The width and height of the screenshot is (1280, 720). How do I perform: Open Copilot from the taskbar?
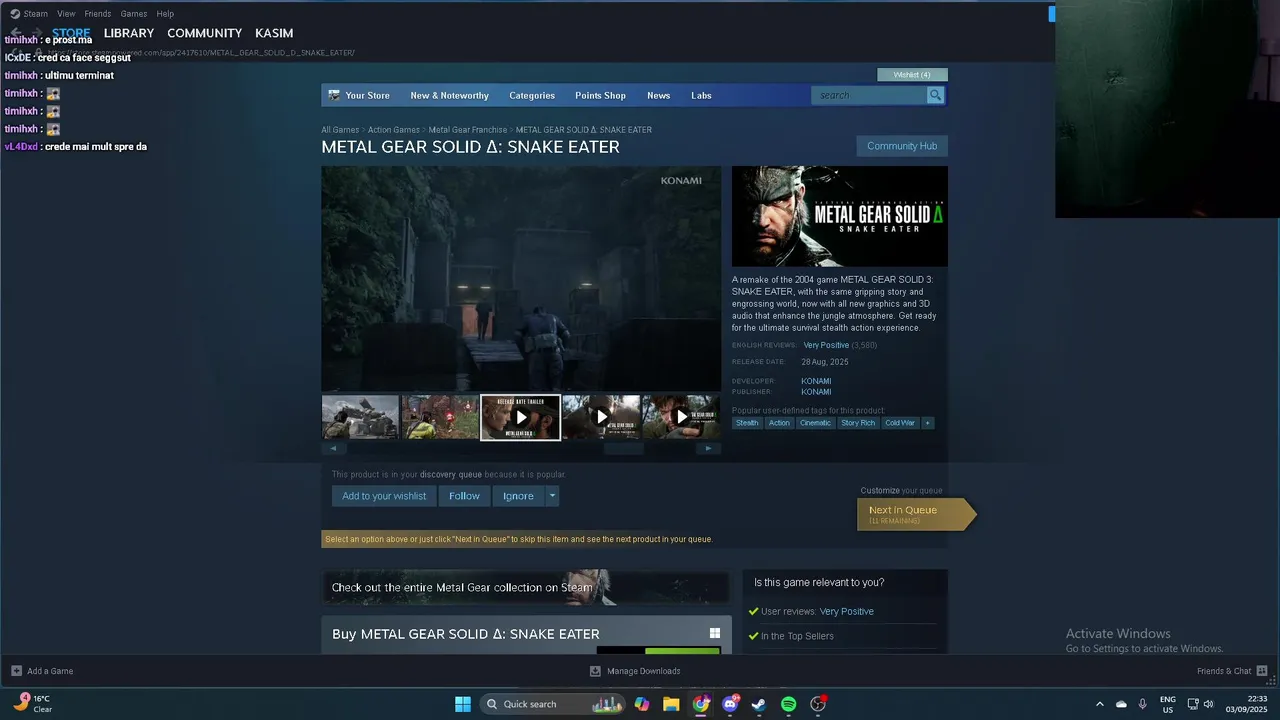pos(642,704)
